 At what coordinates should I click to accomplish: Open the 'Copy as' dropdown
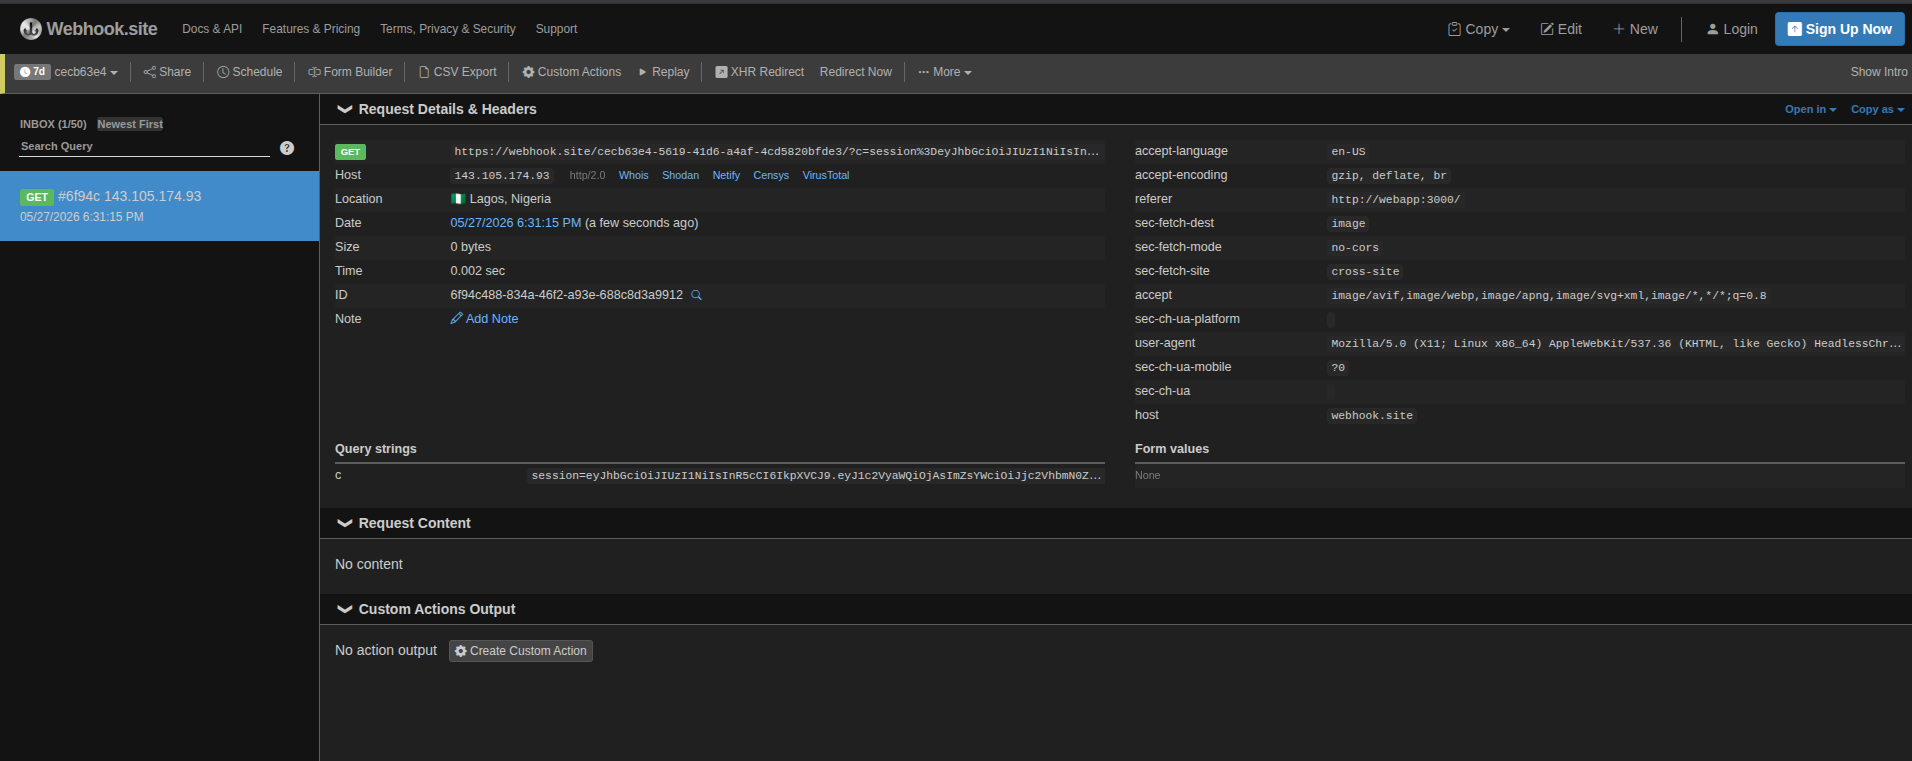click(x=1877, y=109)
